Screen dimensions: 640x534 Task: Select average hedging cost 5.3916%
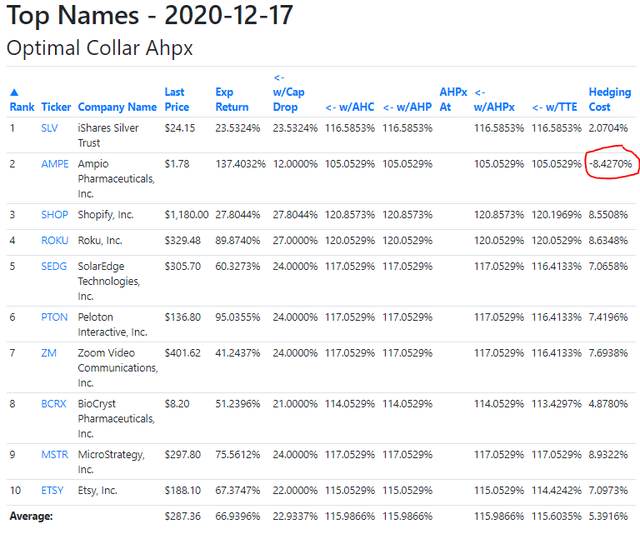click(608, 516)
